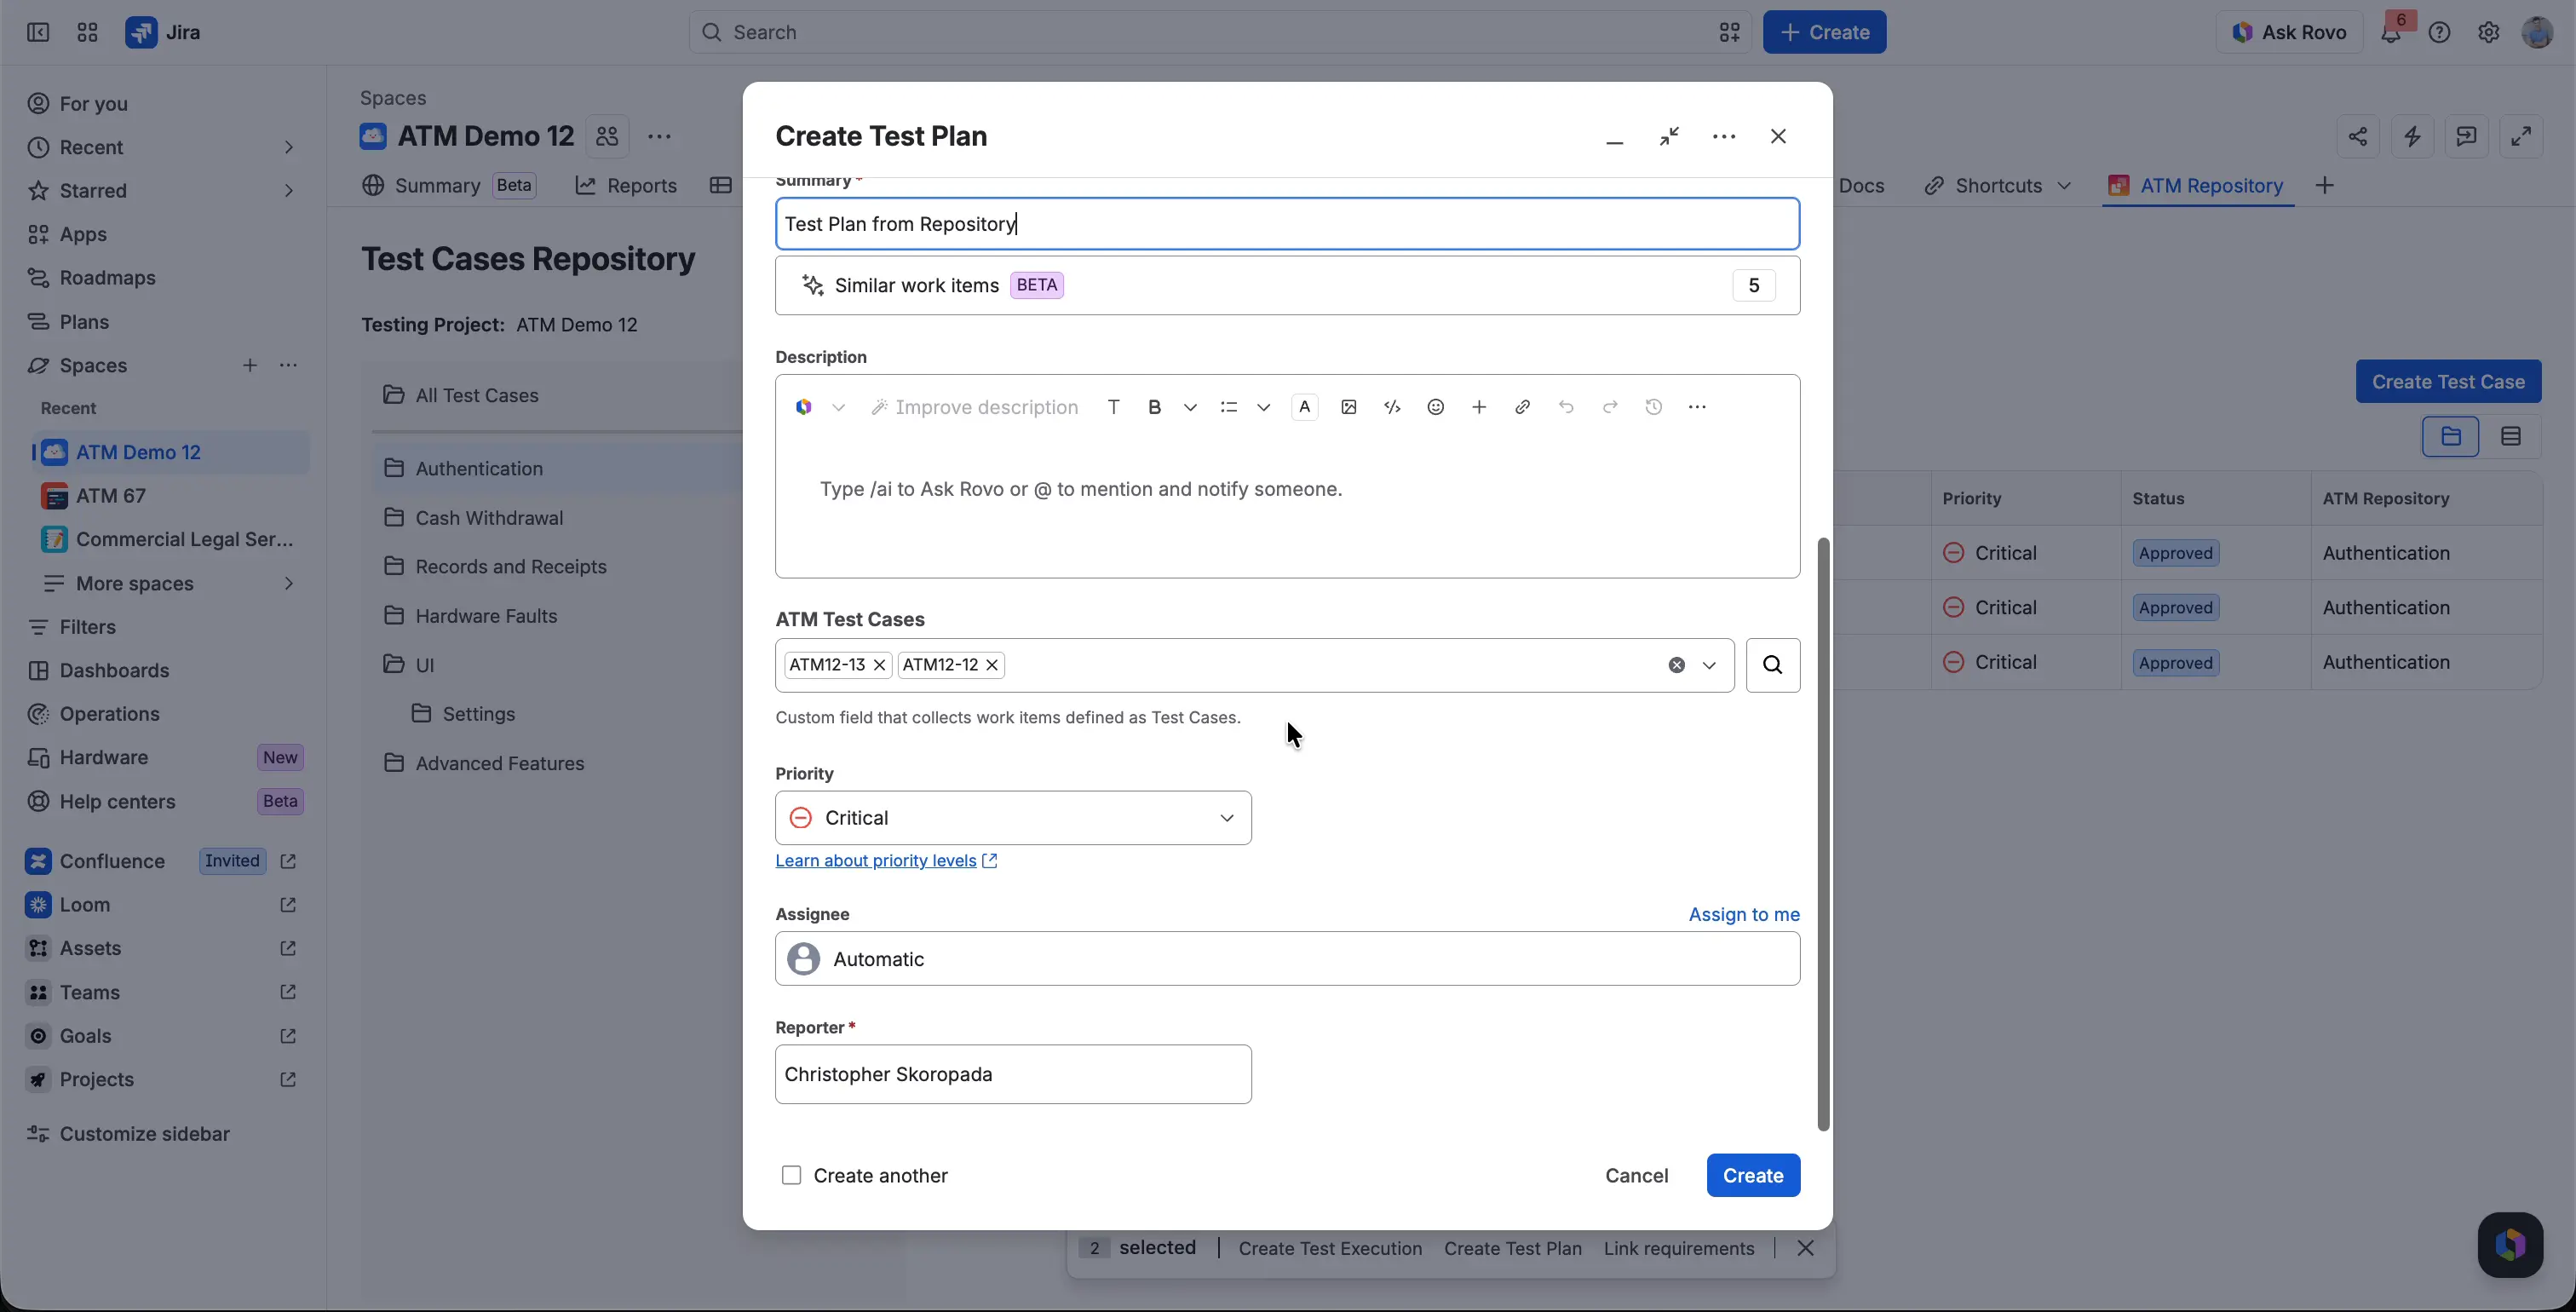This screenshot has width=2576, height=1312.
Task: Expand Similar work items panel
Action: point(1287,286)
